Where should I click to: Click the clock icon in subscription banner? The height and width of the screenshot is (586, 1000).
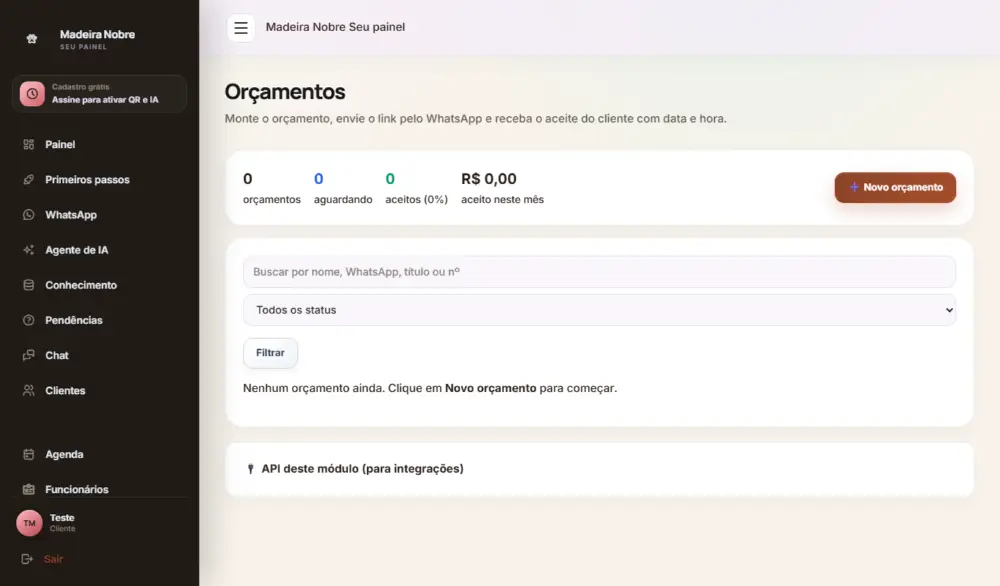[32, 94]
